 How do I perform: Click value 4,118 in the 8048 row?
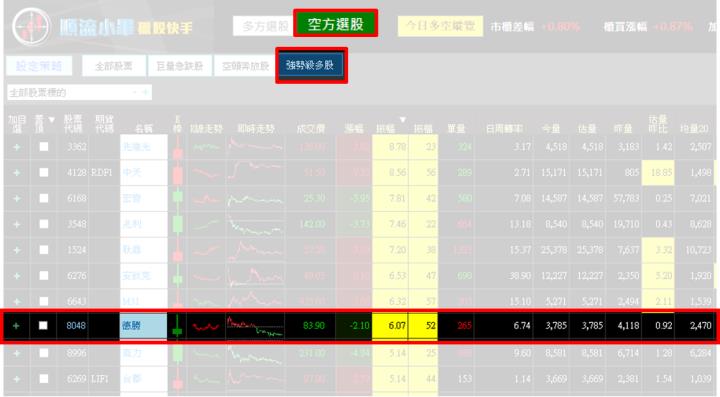point(629,326)
